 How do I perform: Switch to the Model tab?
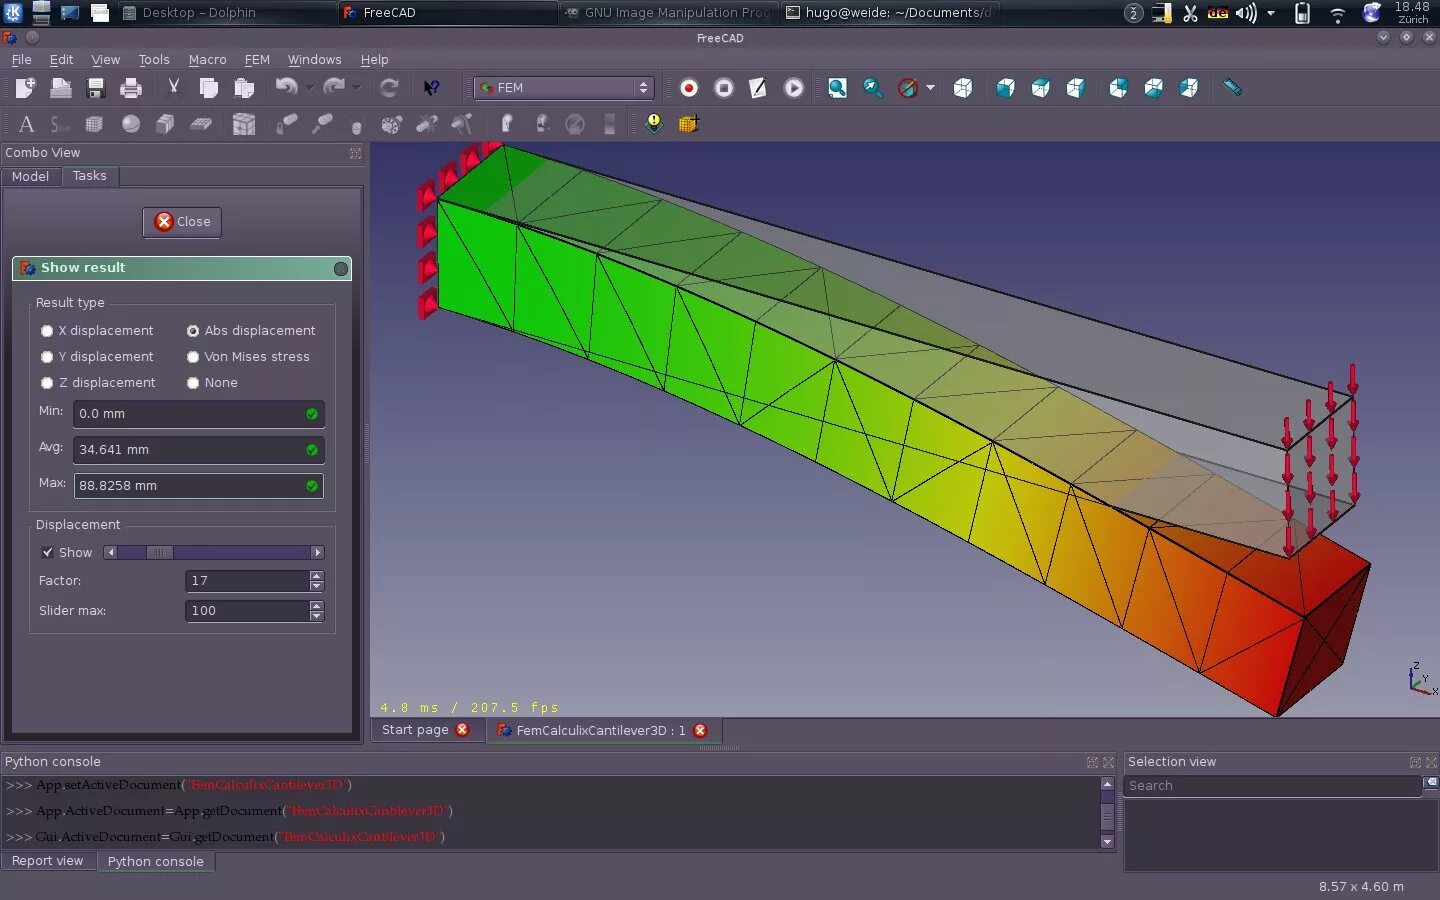tap(30, 176)
